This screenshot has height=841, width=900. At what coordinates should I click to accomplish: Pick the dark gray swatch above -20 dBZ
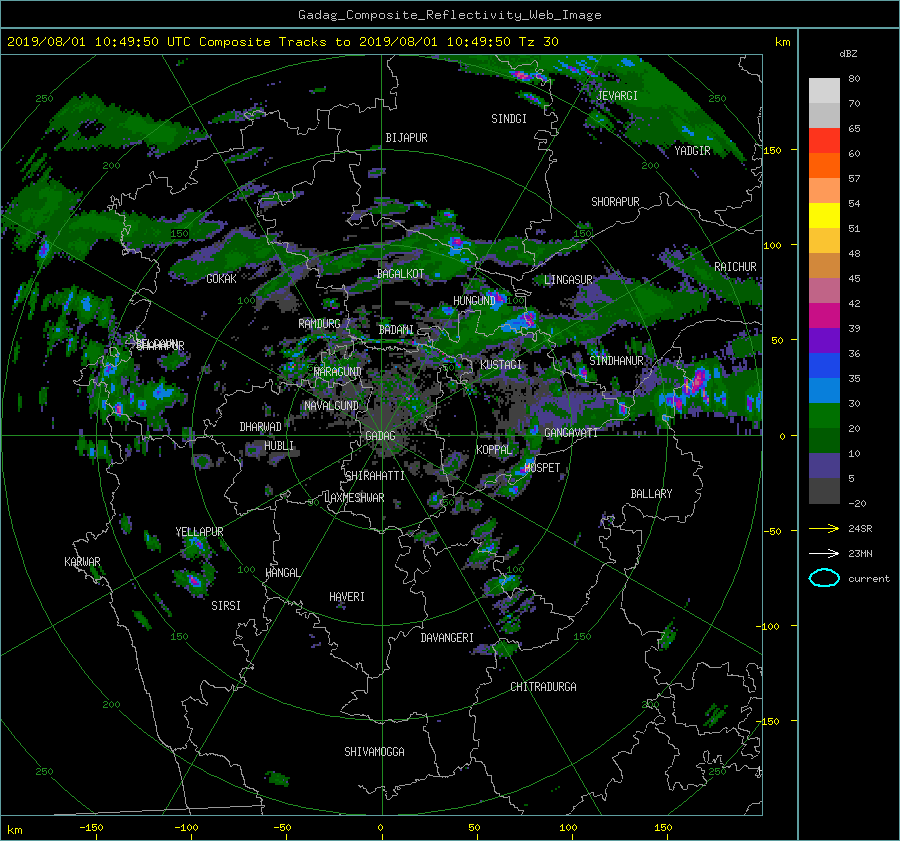click(x=824, y=491)
